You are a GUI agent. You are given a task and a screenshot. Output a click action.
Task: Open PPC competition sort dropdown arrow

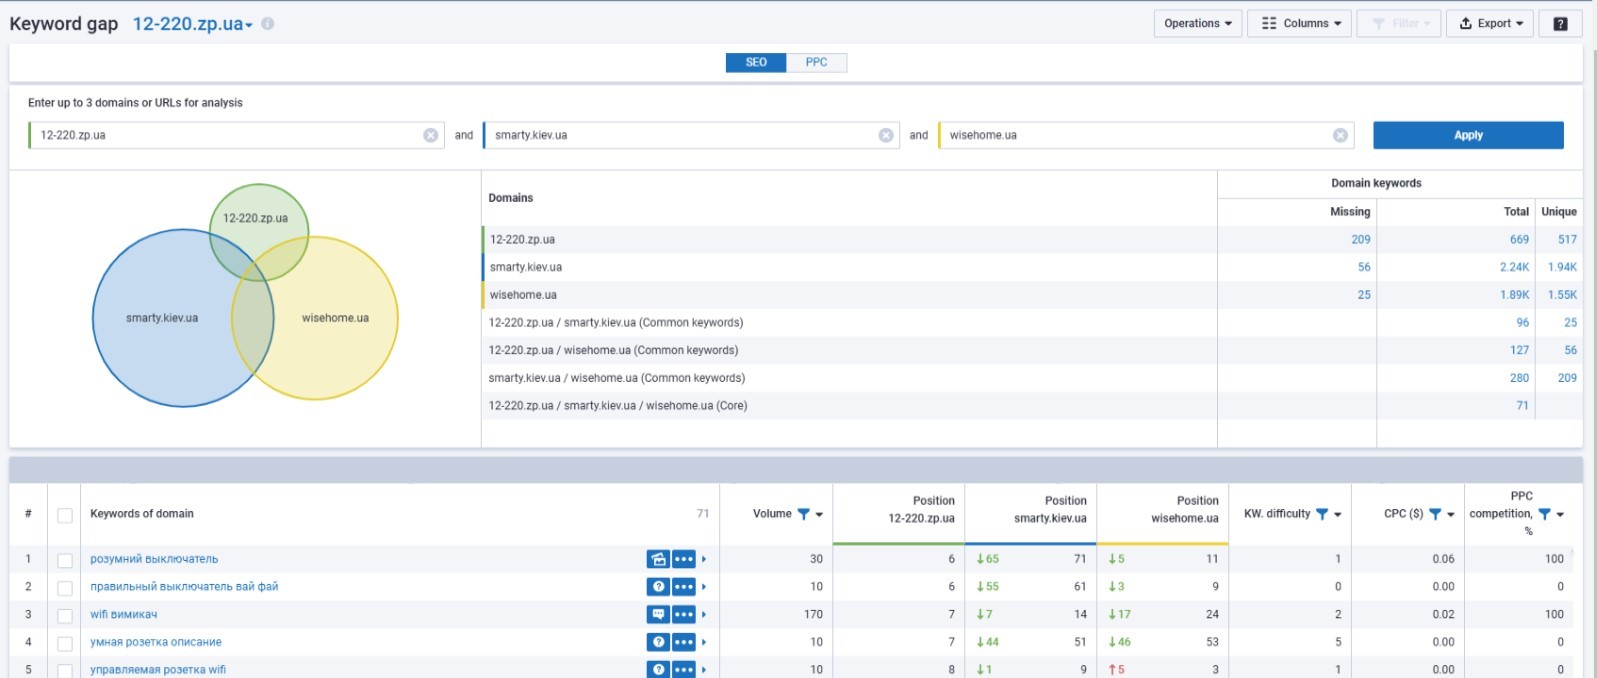pos(1560,515)
